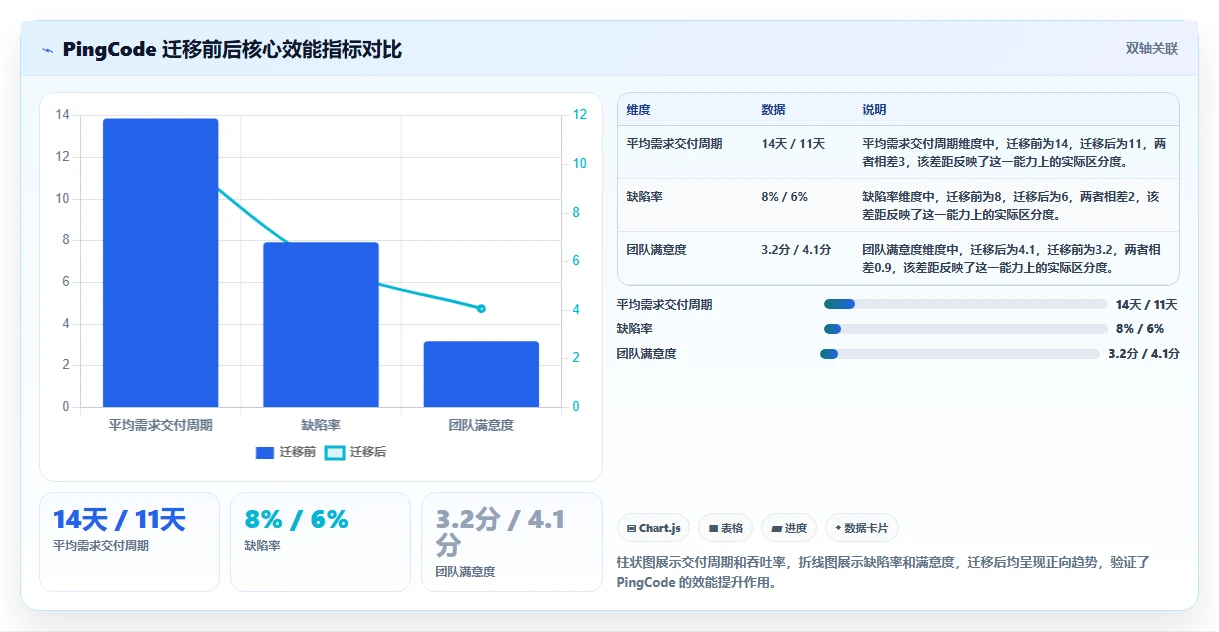Click the description text in the 缺陷率 row
The image size is (1219, 632).
point(1011,205)
